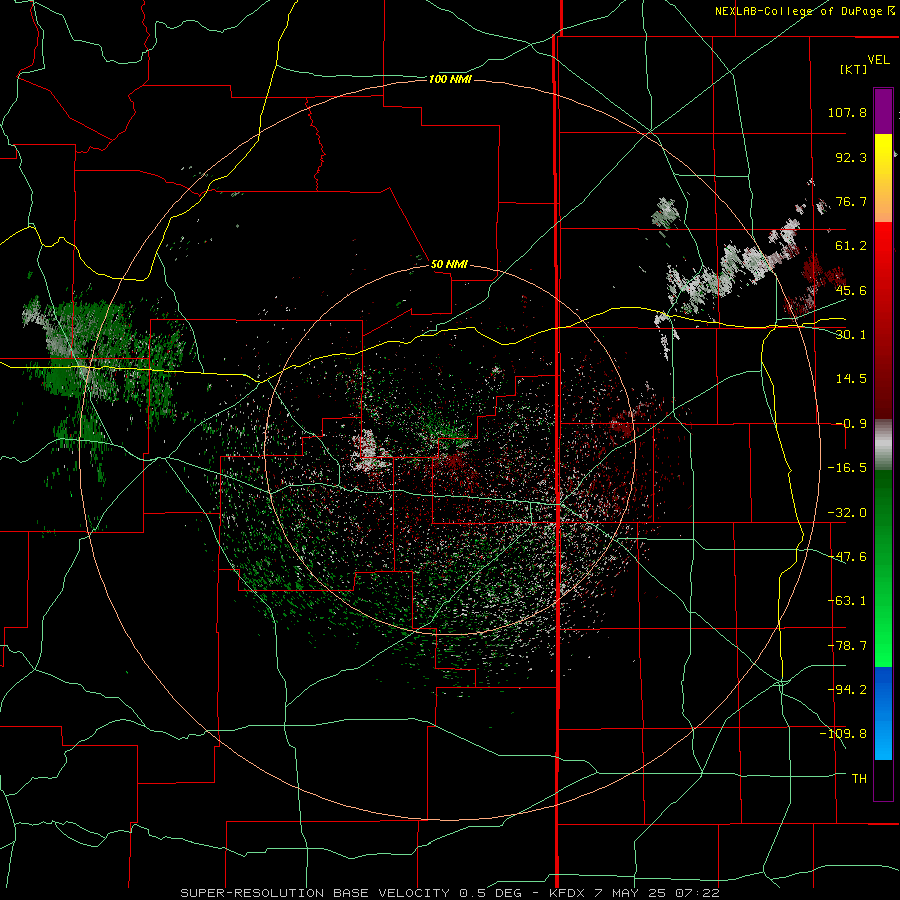Click the -47.6 legend value
900x900 pixels.
847,557
